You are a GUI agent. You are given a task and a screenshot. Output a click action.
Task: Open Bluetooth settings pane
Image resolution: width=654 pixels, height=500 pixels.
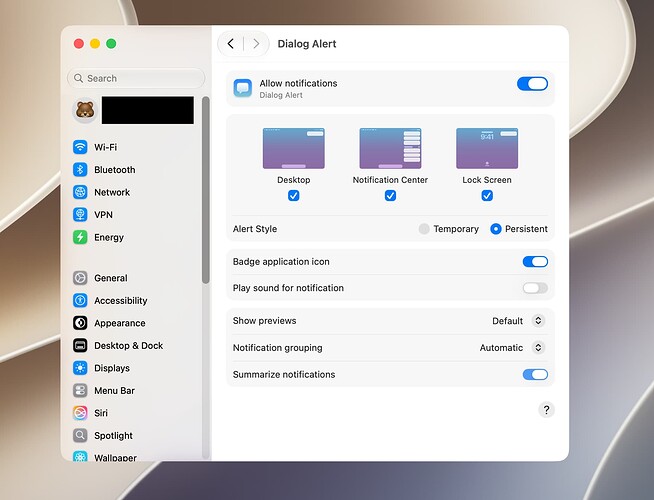point(136,170)
